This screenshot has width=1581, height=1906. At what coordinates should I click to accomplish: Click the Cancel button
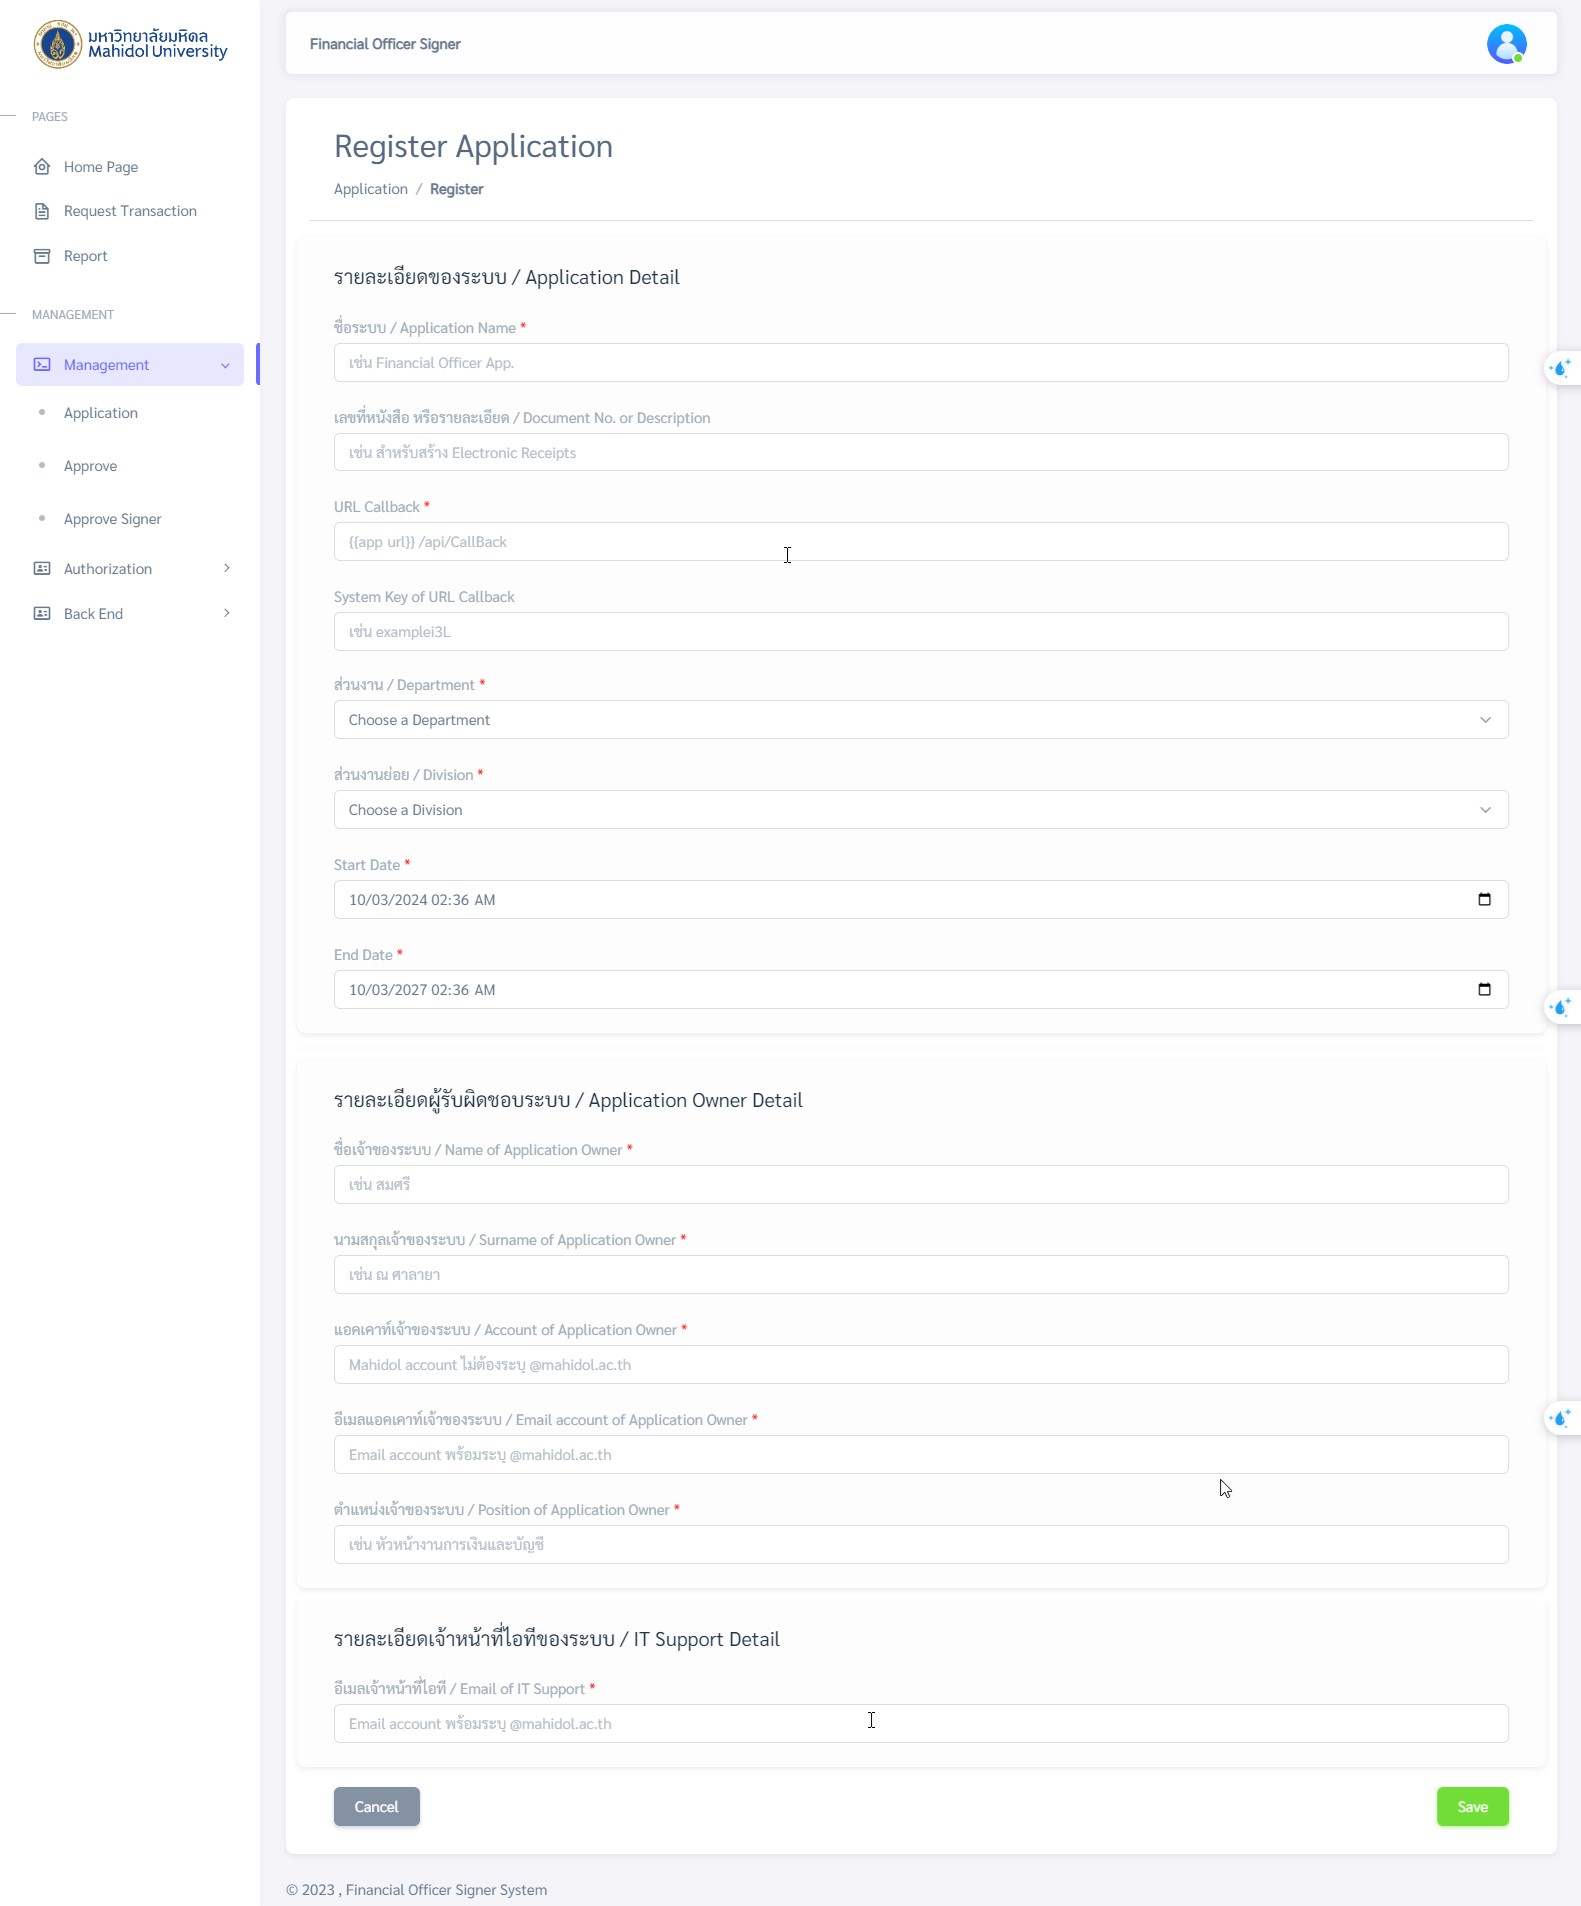[376, 1806]
